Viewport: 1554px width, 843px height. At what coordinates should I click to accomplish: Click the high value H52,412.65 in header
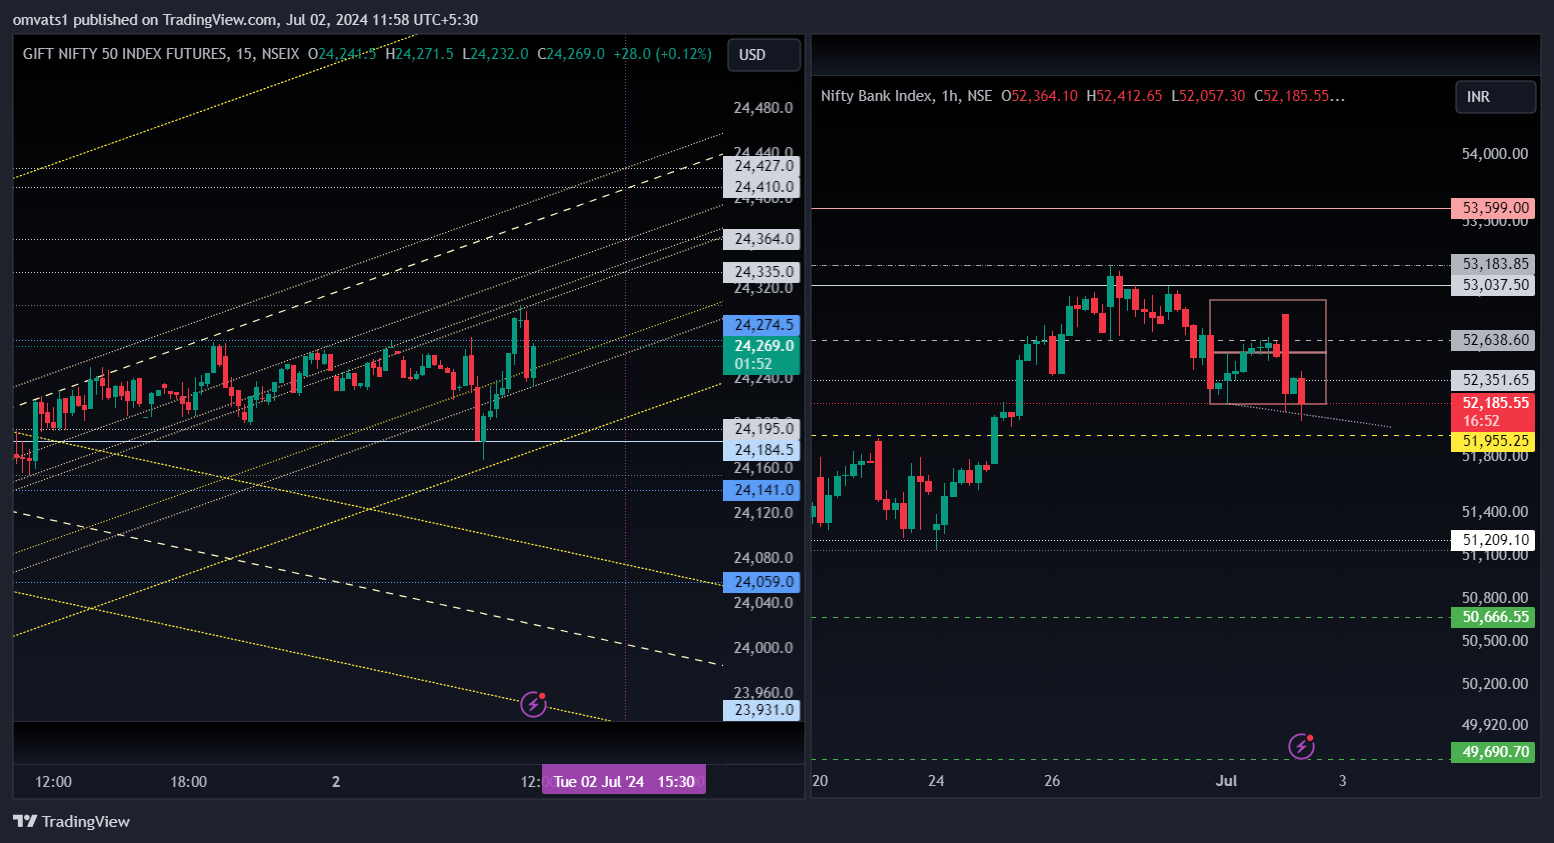coord(1124,96)
